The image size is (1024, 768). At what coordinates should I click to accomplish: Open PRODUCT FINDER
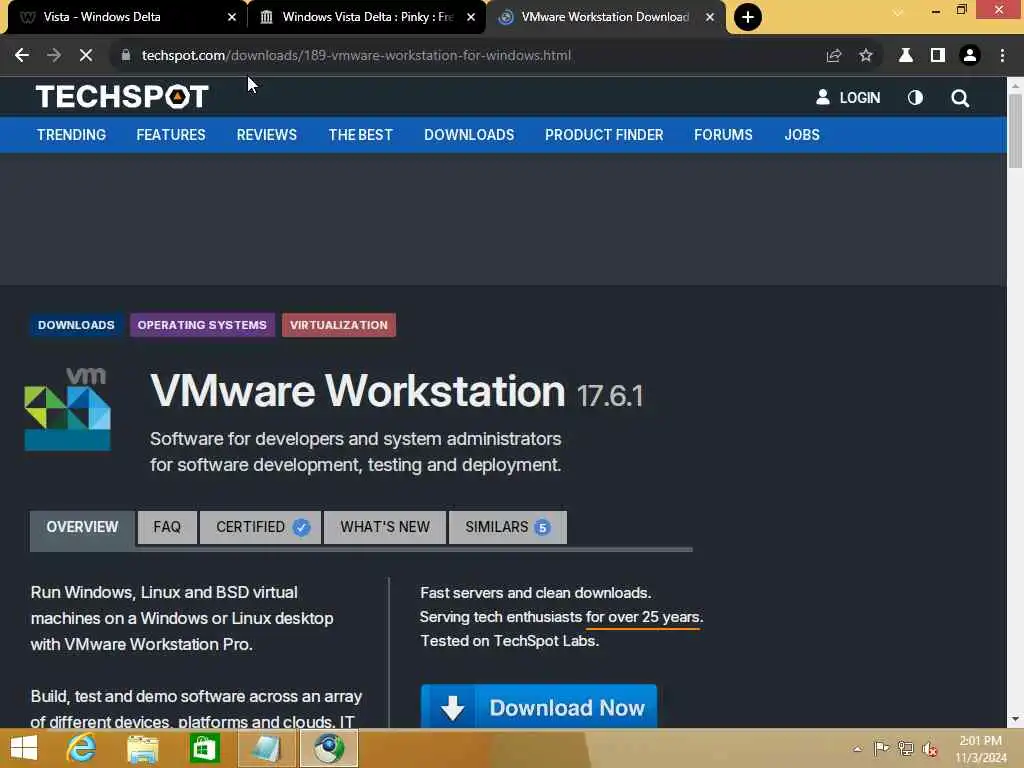pyautogui.click(x=604, y=135)
